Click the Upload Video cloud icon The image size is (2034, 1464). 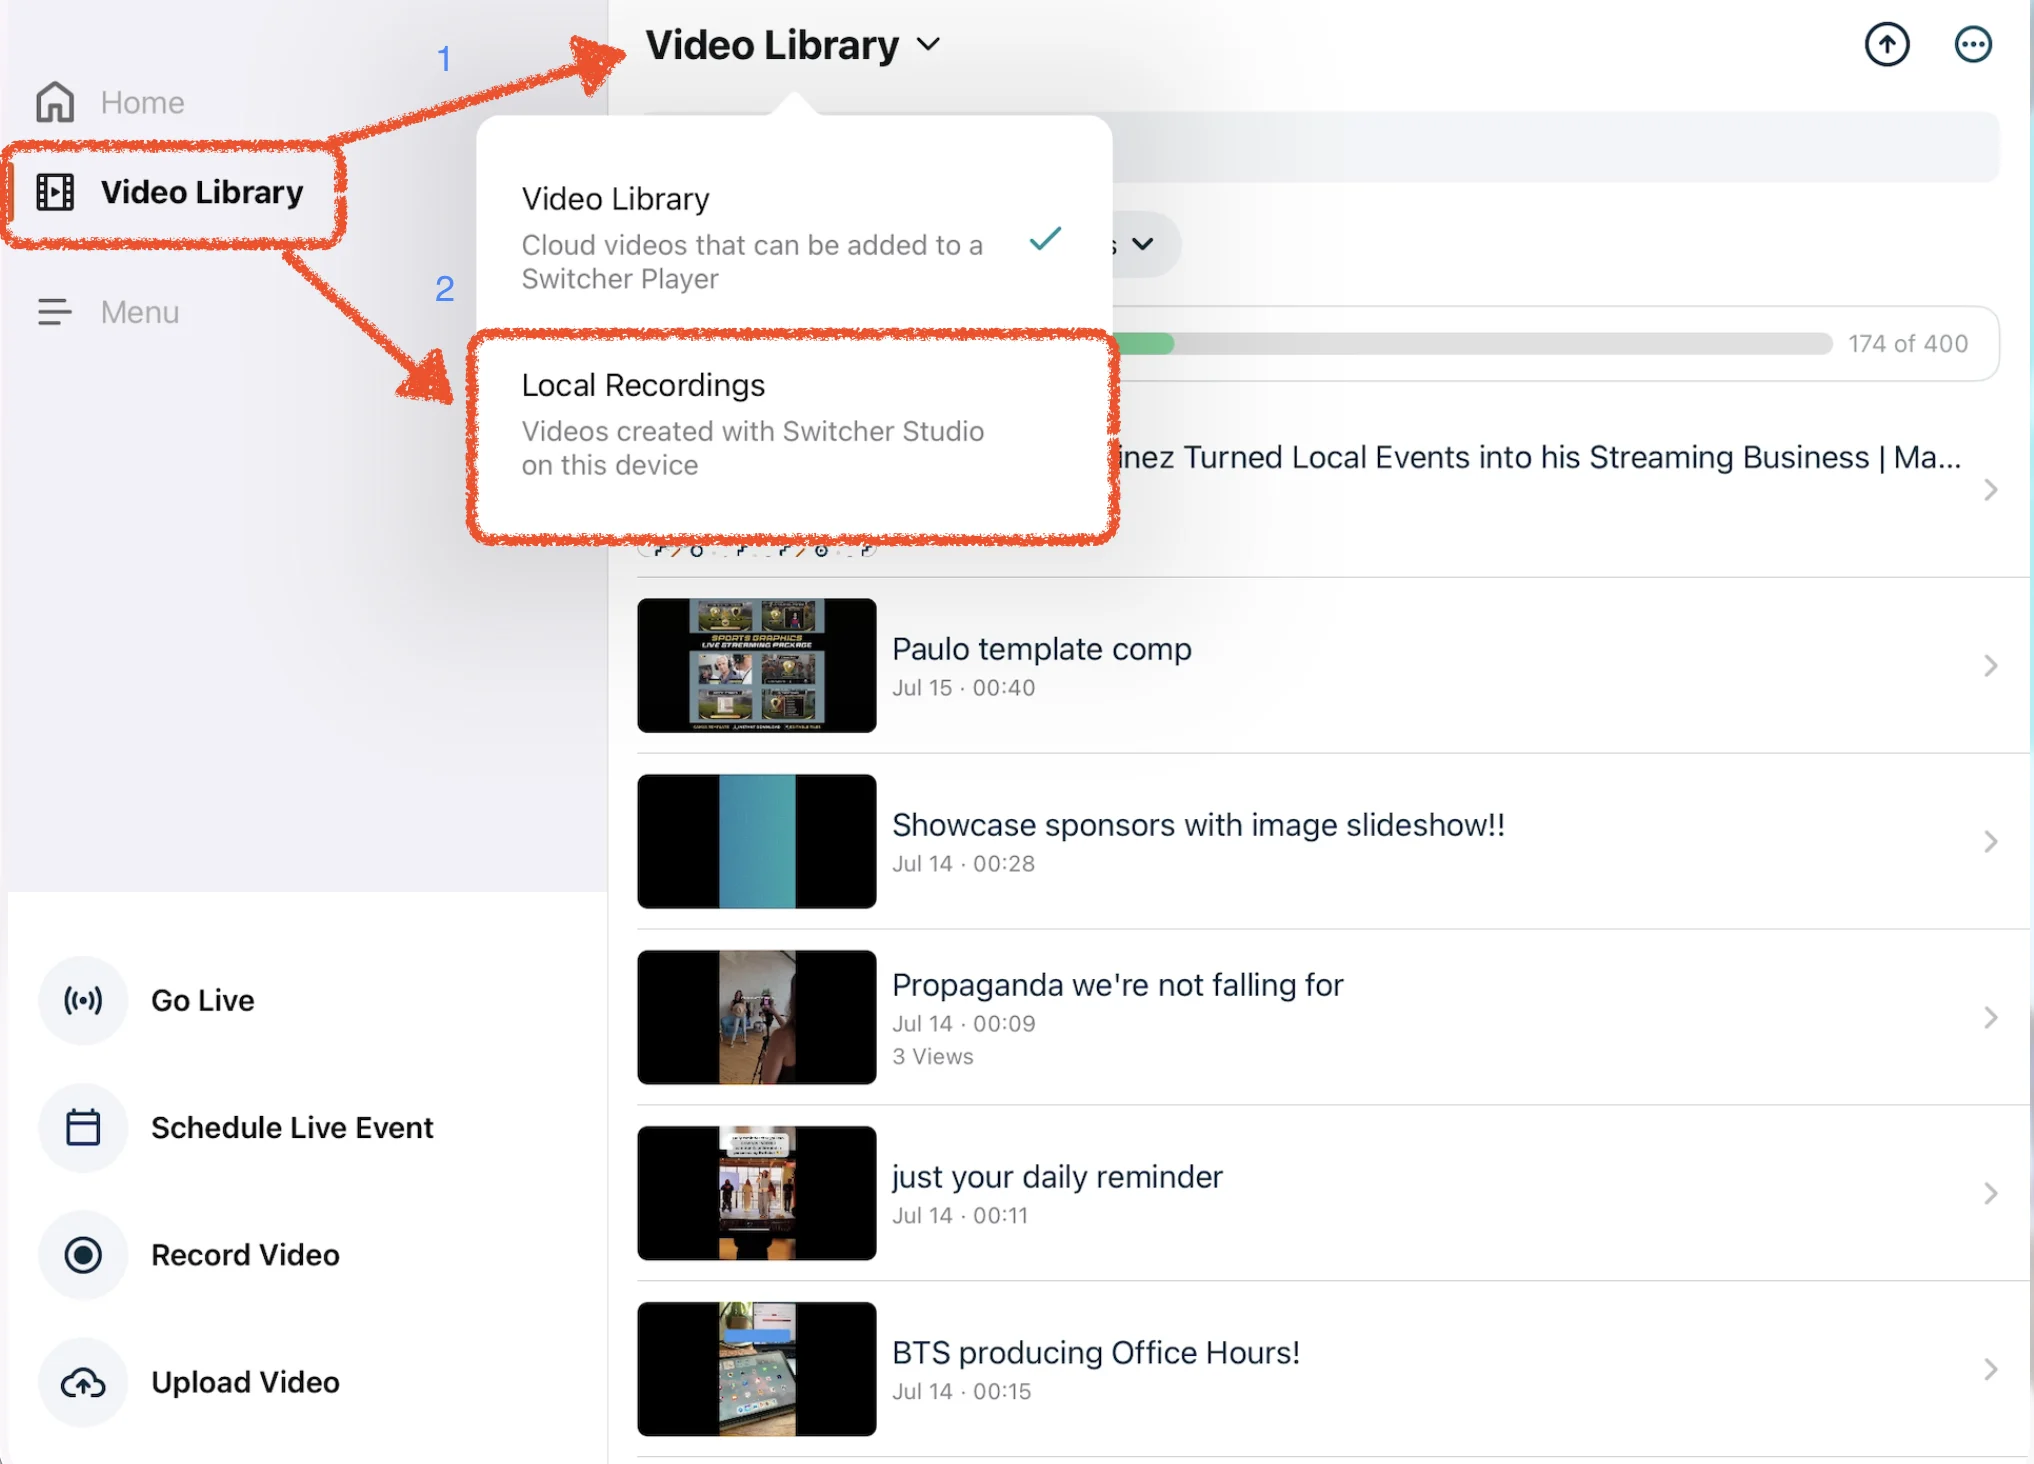83,1382
